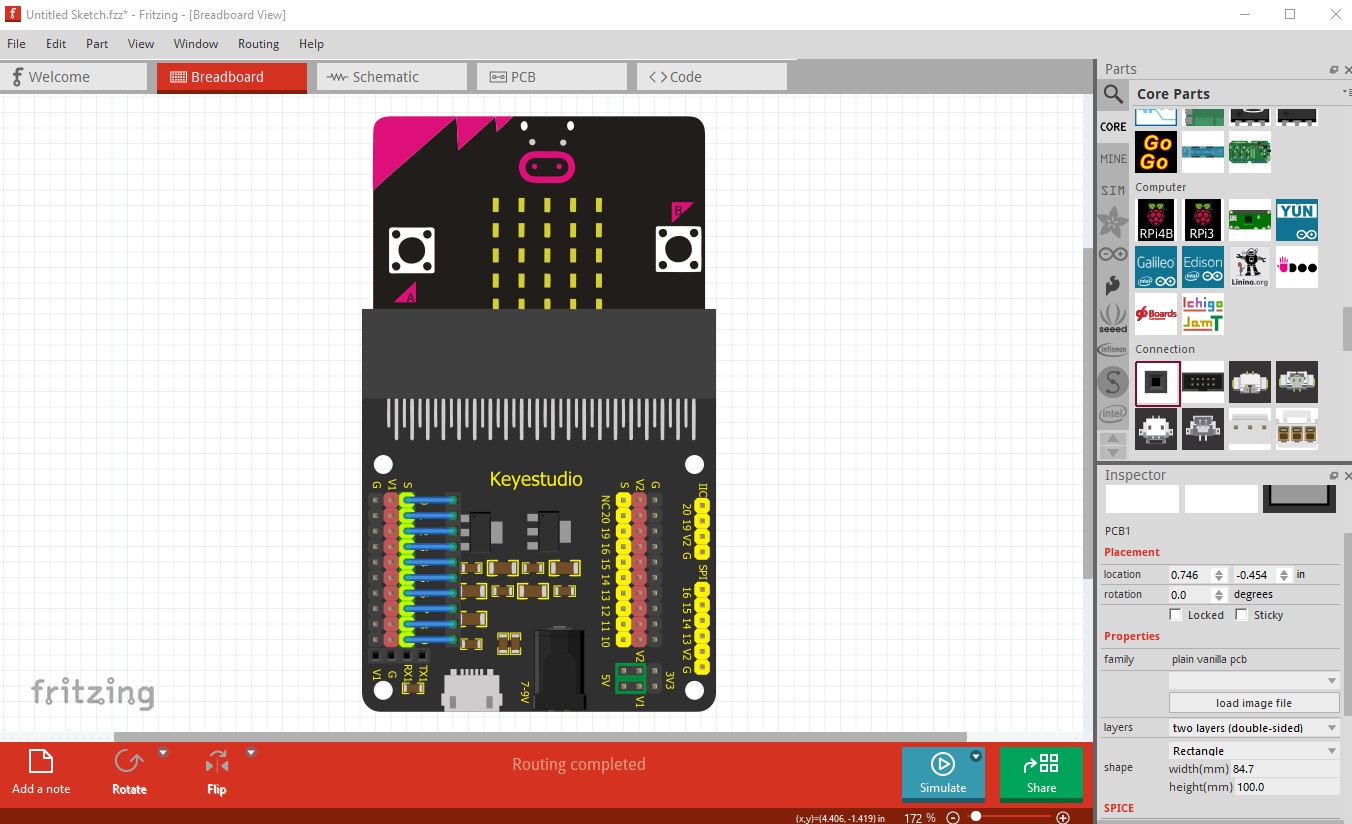Screen dimensions: 1352x824
Task: Adjust the zoom slider handle
Action: click(976, 817)
